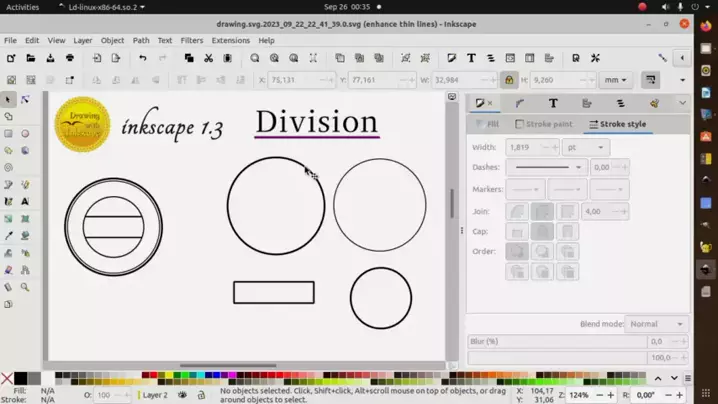
Task: Open the Filters menu
Action: 192,41
